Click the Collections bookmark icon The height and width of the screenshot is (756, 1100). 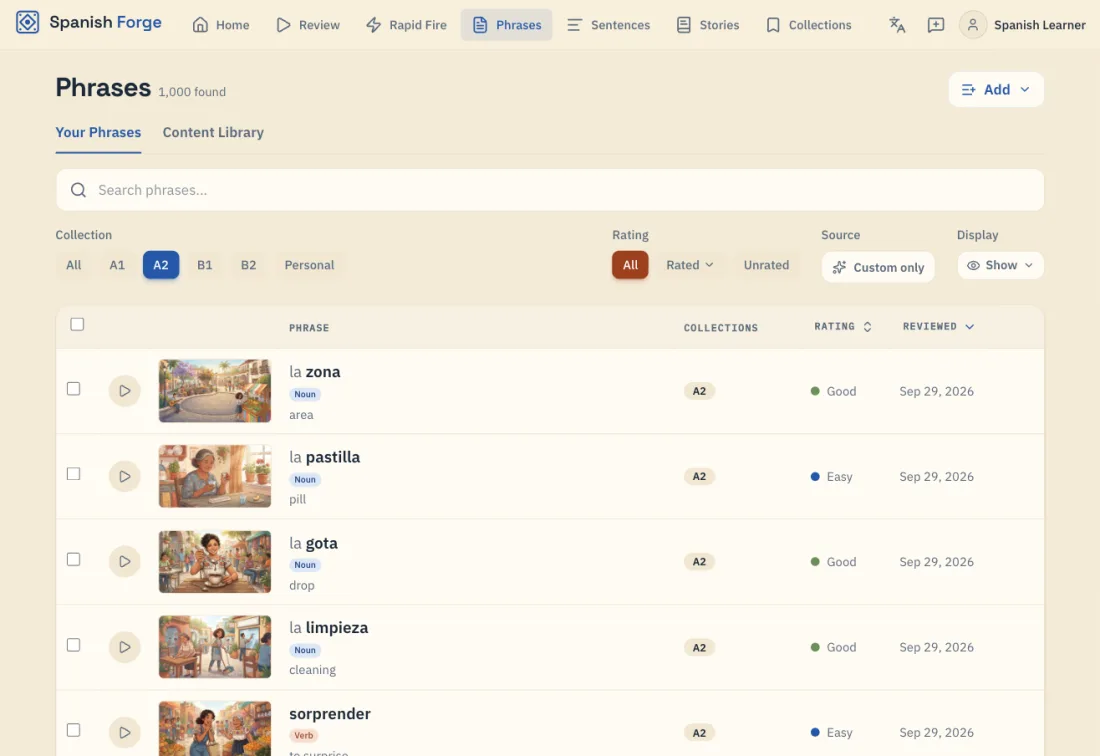click(x=772, y=25)
